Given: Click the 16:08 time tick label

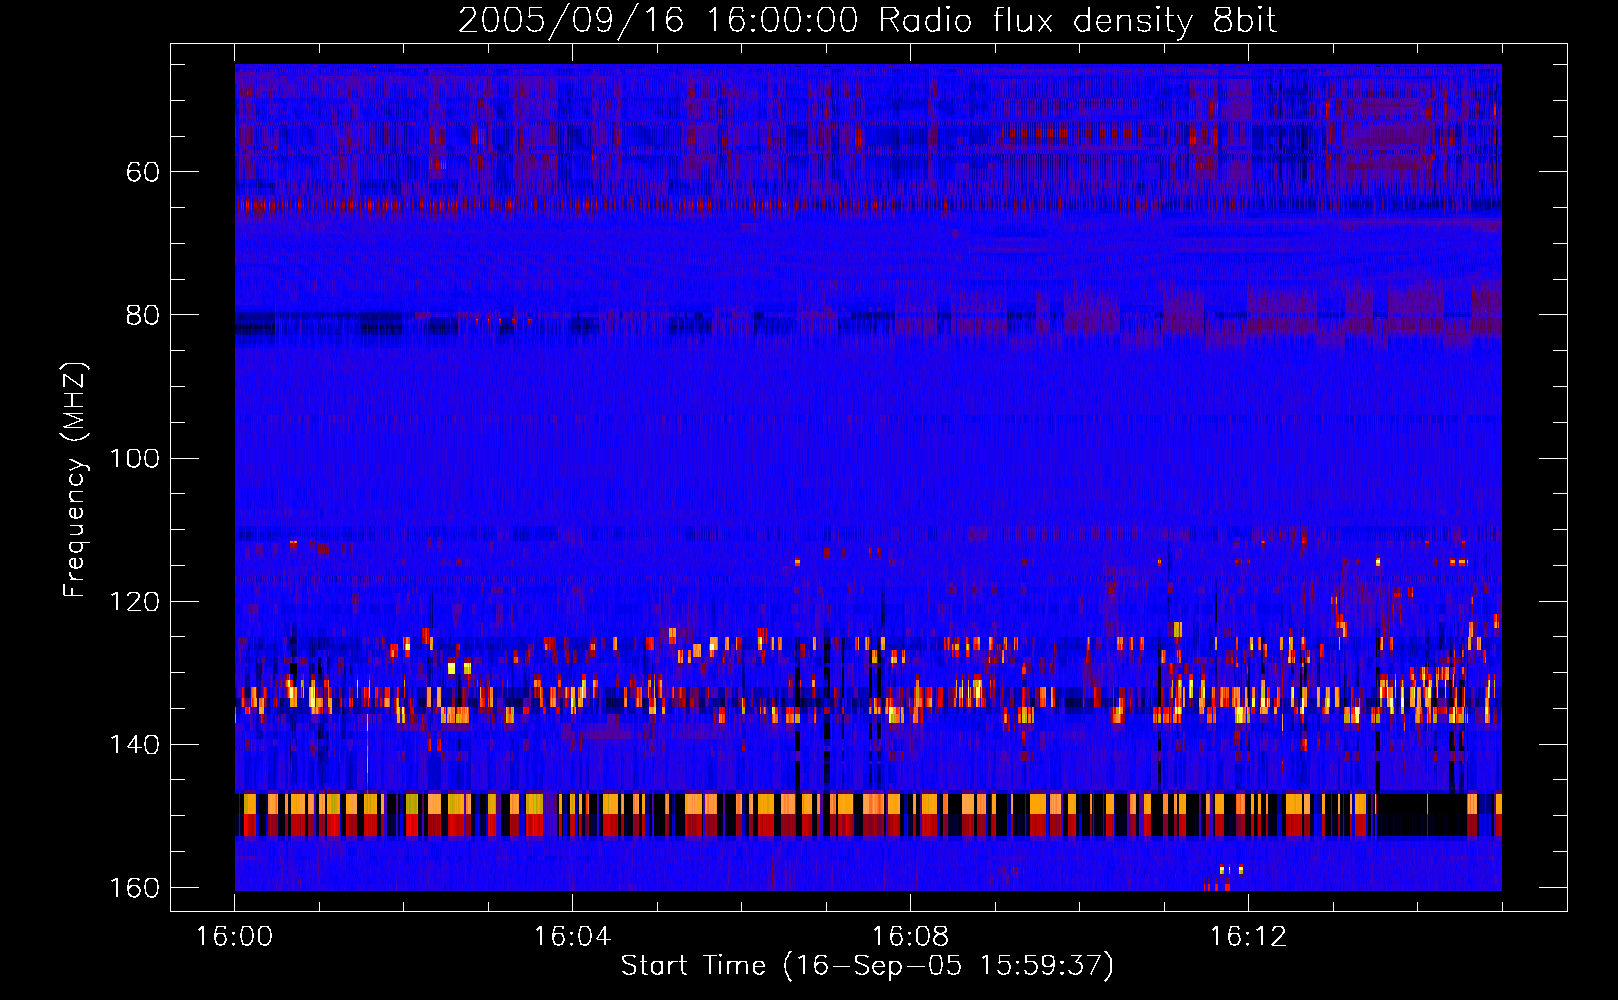Looking at the screenshot, I should click(910, 936).
